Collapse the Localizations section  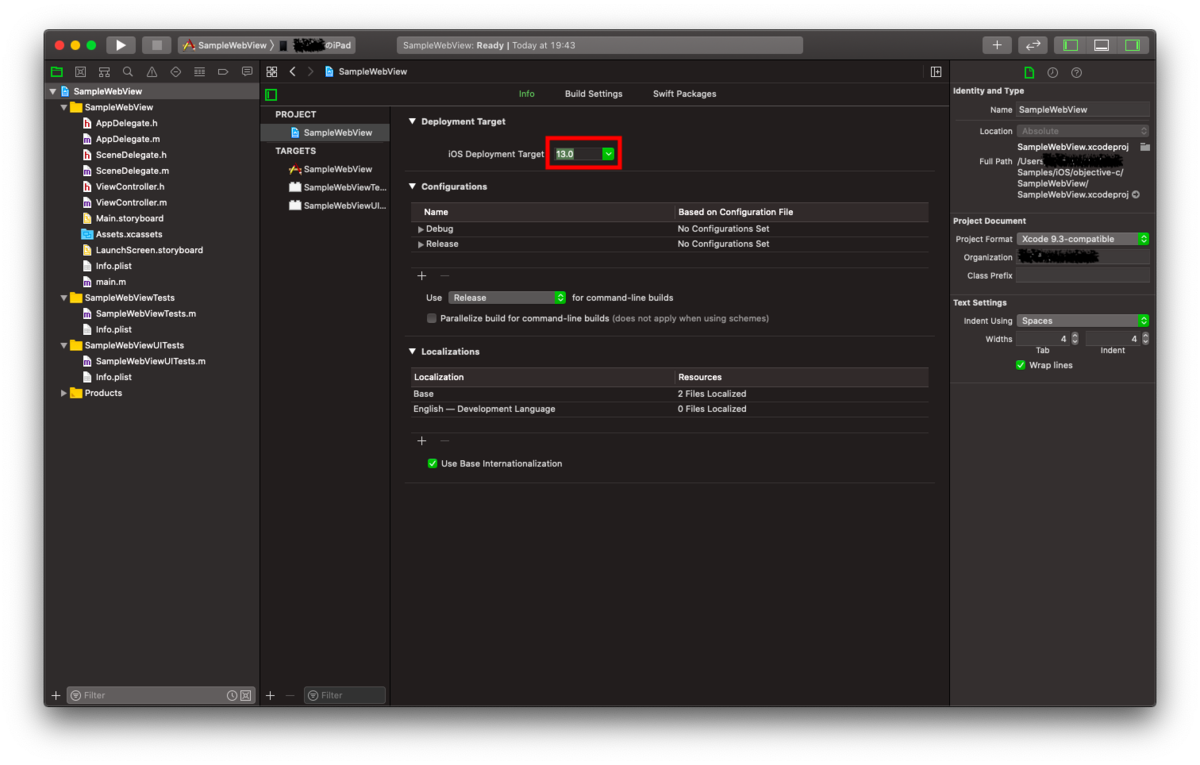pyautogui.click(x=412, y=351)
